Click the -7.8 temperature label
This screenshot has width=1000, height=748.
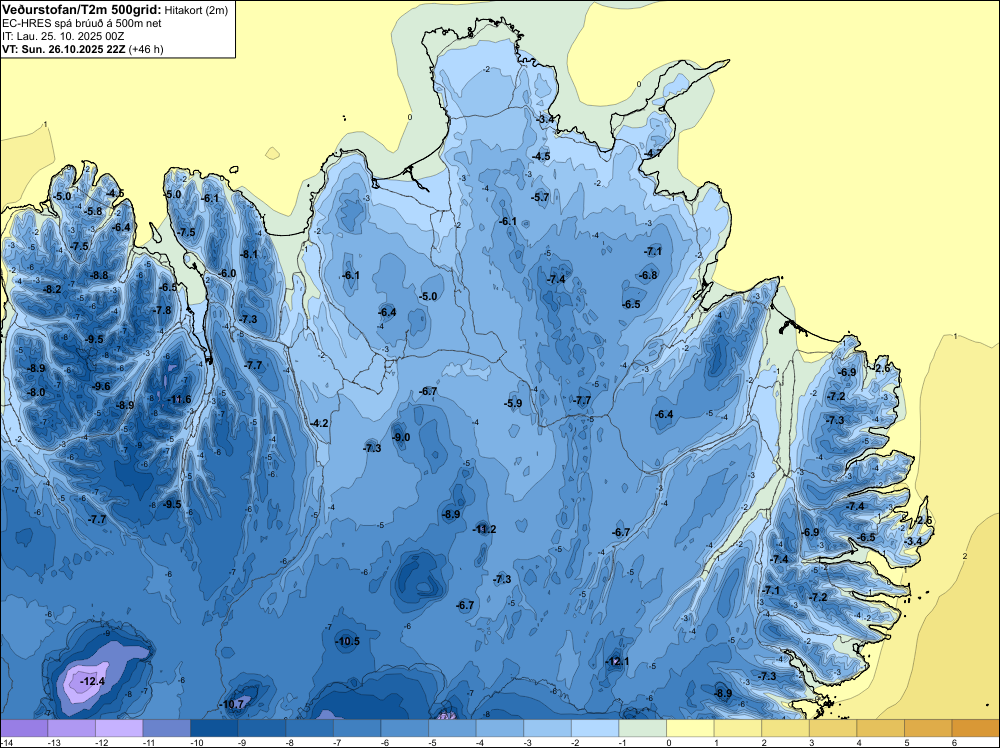coord(162,311)
